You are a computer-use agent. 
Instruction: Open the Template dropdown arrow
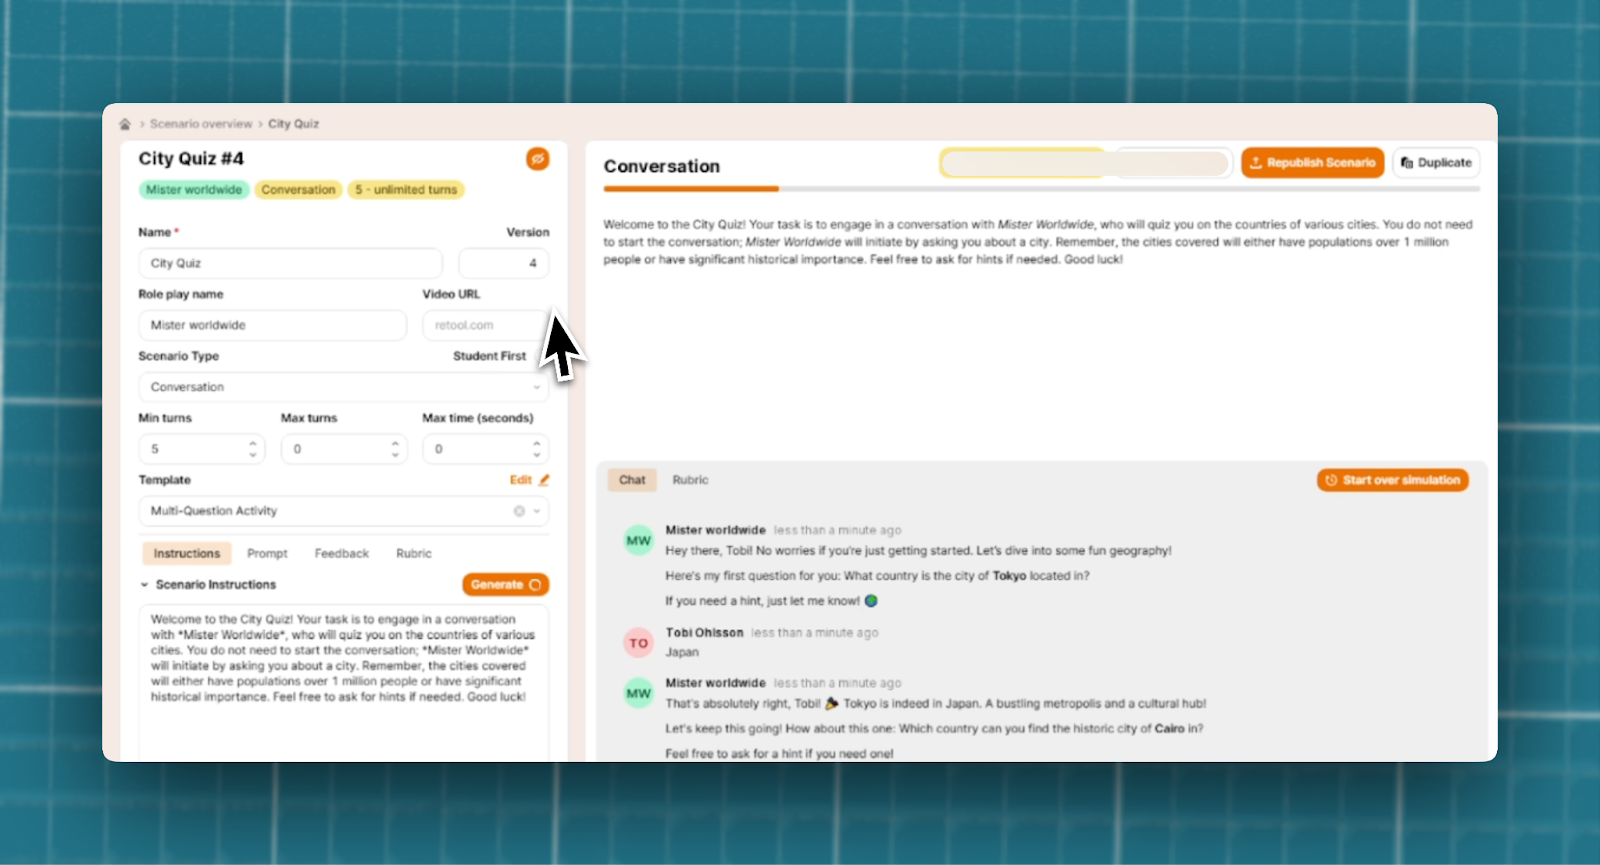(x=537, y=511)
